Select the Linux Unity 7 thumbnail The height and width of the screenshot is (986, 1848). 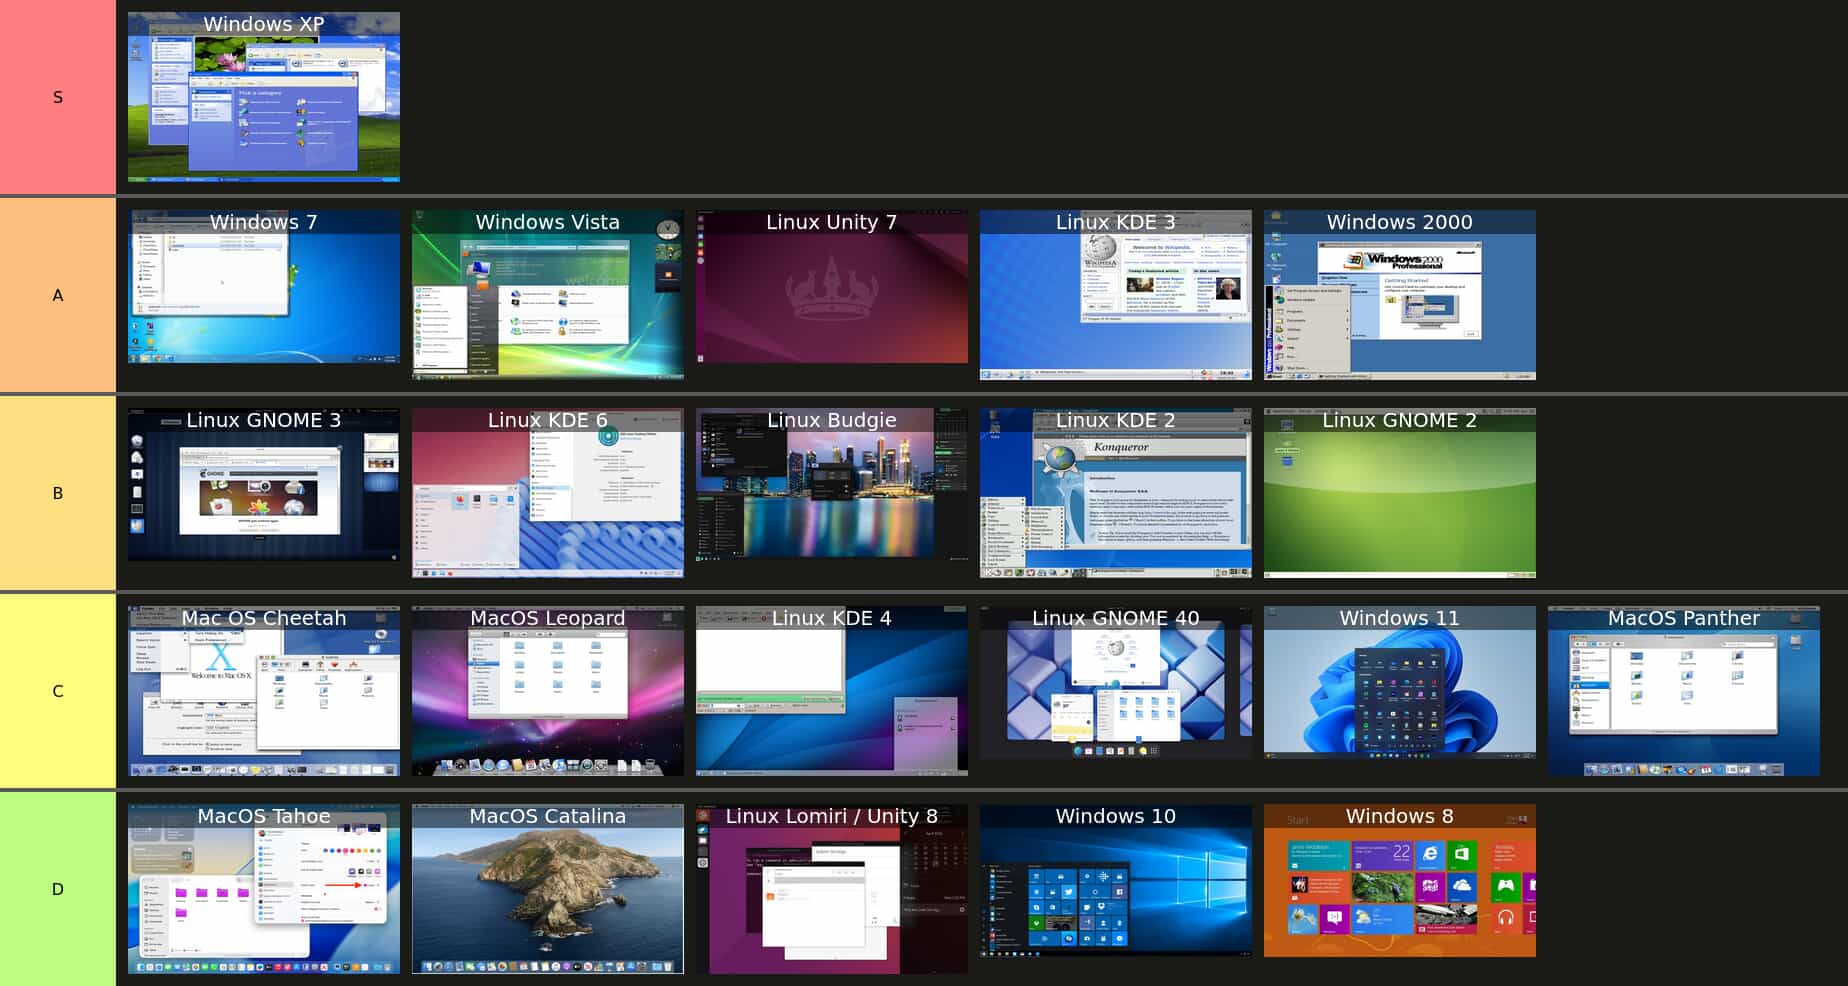click(832, 286)
